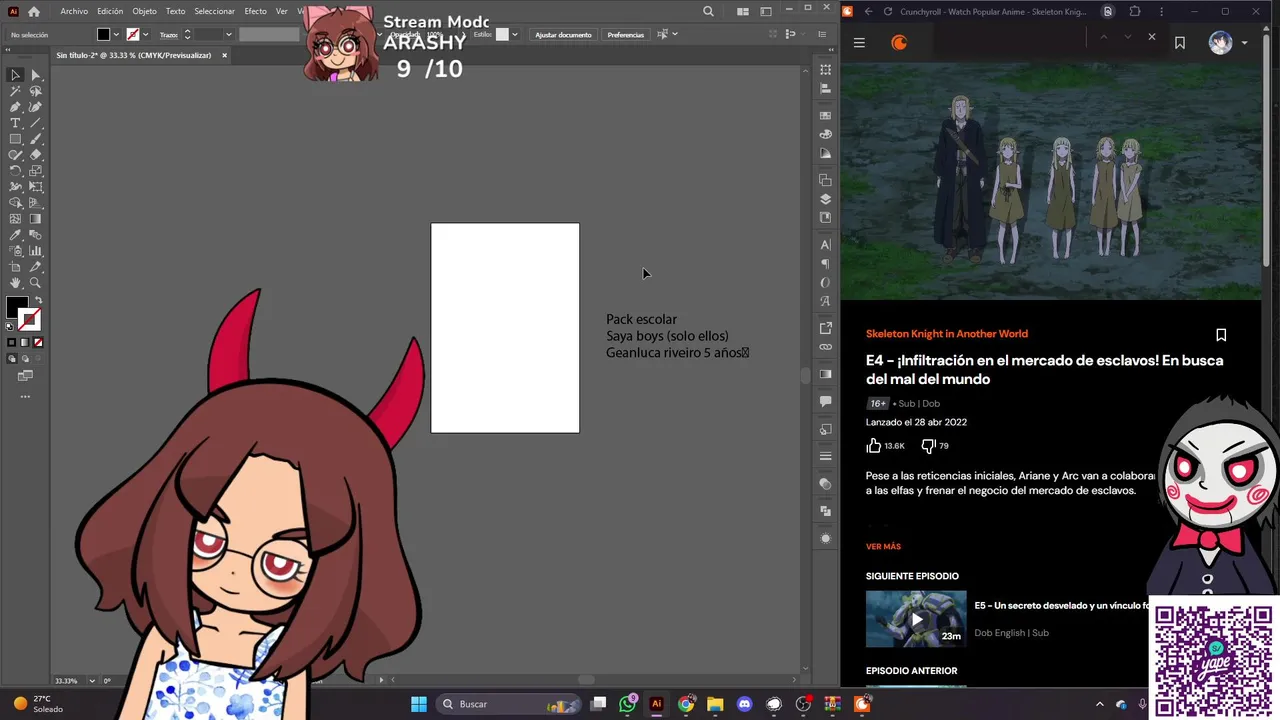
Task: Open Skeleton Knight in Another World link
Action: click(x=946, y=334)
